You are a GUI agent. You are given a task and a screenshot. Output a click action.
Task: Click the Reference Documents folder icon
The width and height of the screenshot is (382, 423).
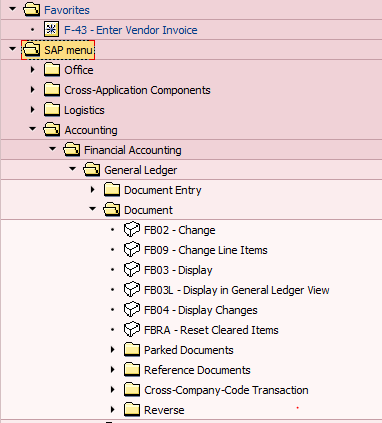click(132, 370)
